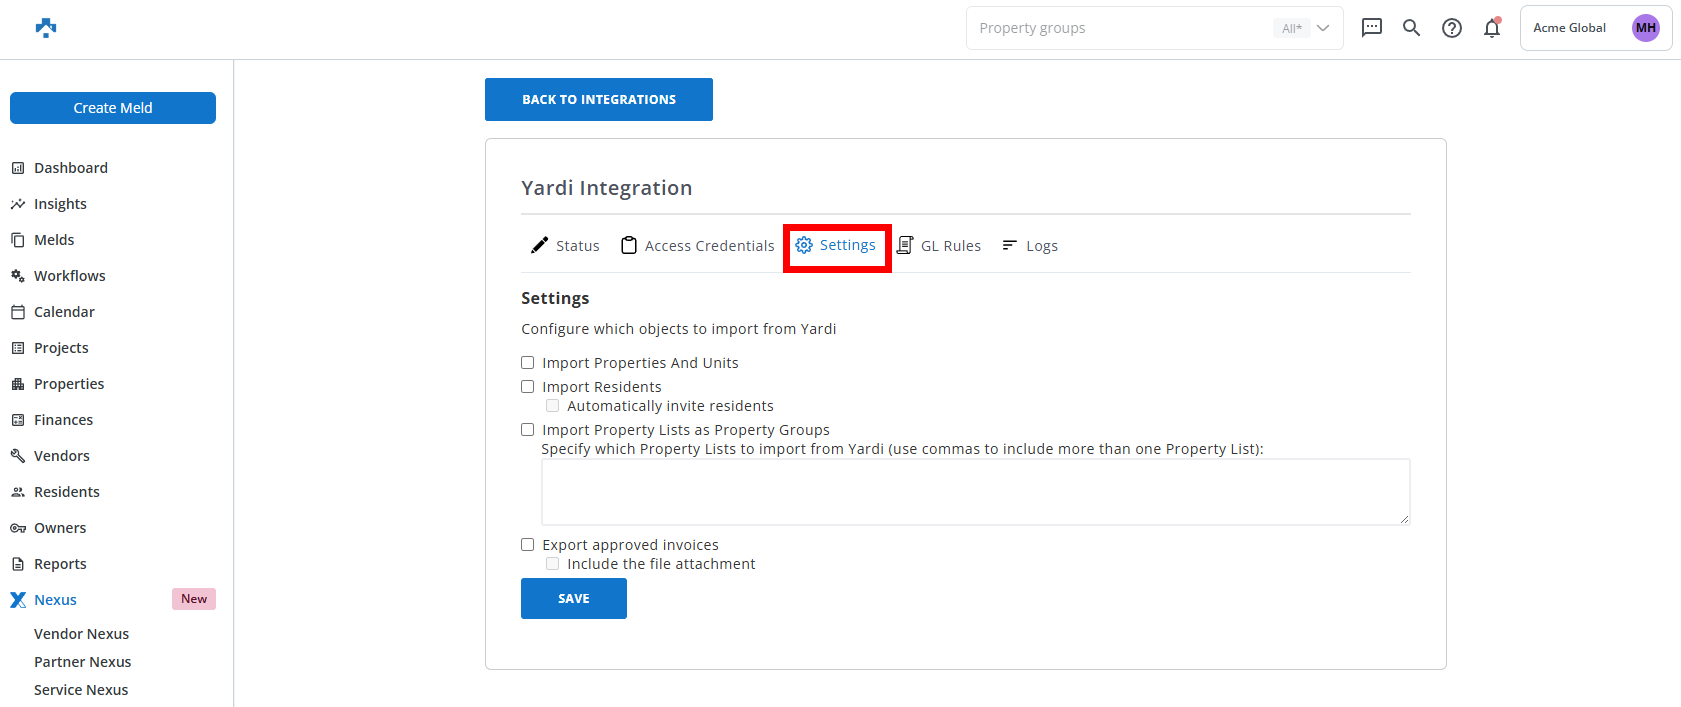1681x707 pixels.
Task: Open the chat messages icon in header
Action: tap(1371, 28)
